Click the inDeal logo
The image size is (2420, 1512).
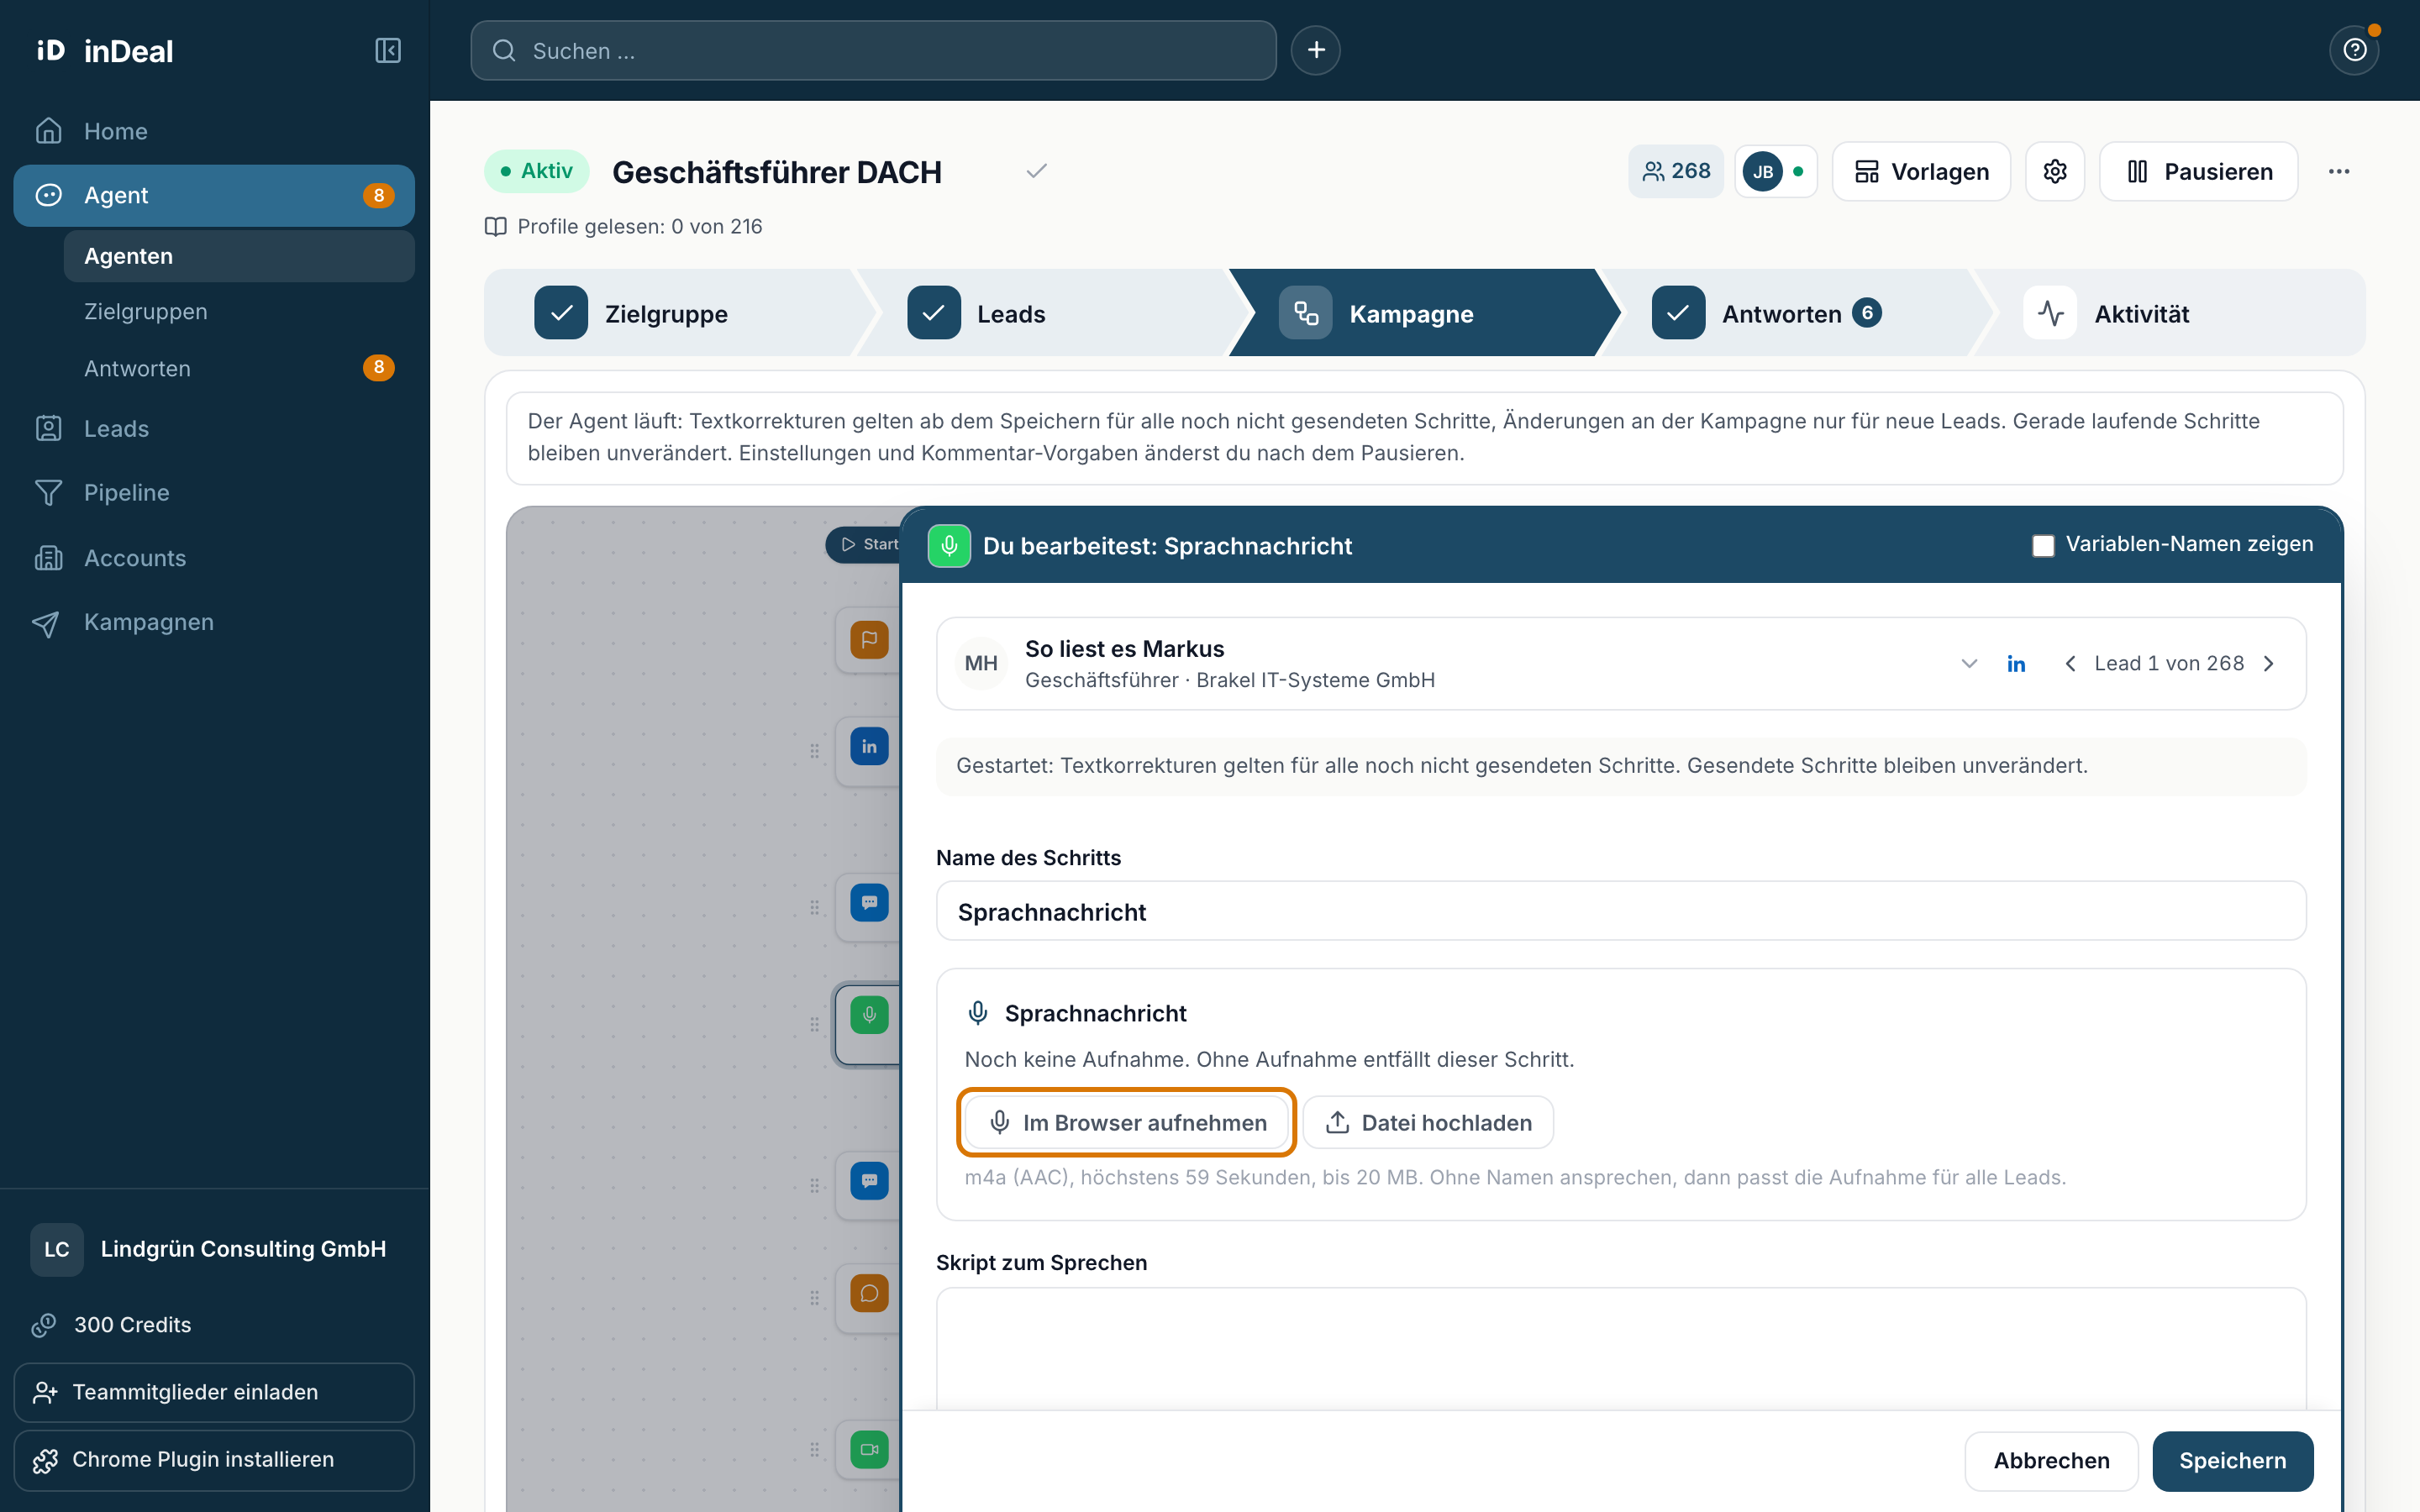[105, 51]
